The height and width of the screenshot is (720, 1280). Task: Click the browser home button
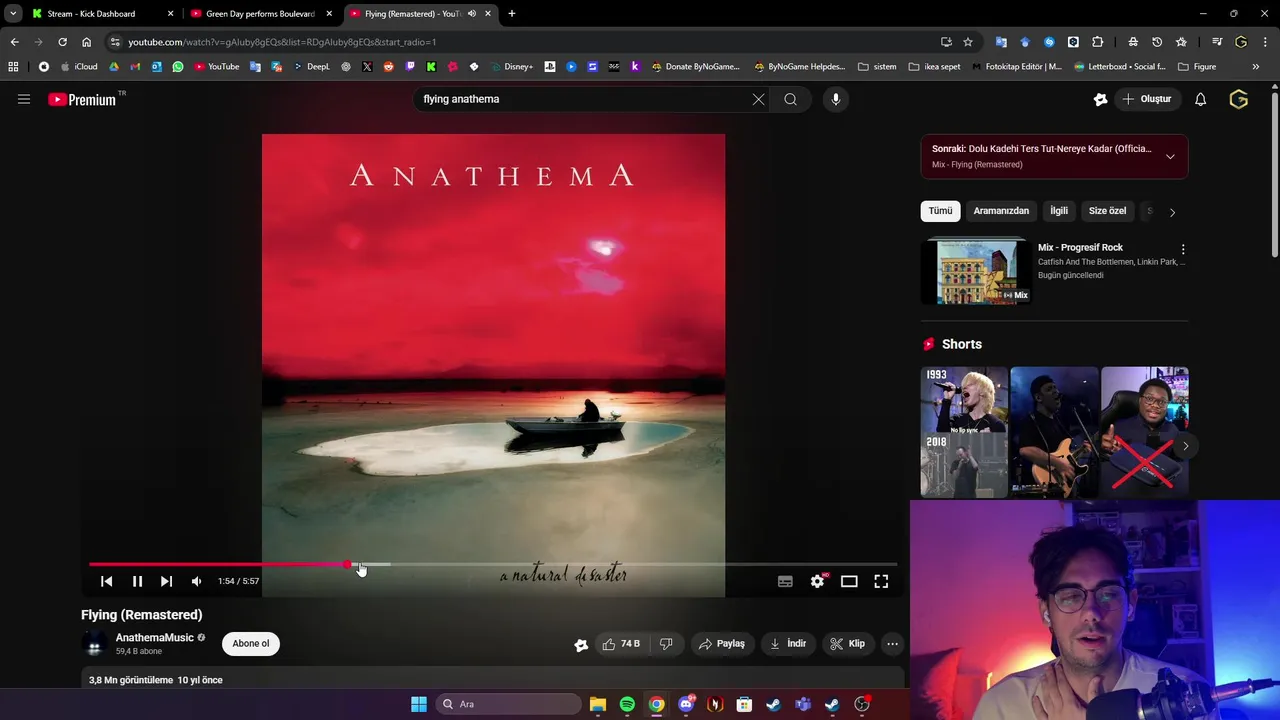click(86, 42)
